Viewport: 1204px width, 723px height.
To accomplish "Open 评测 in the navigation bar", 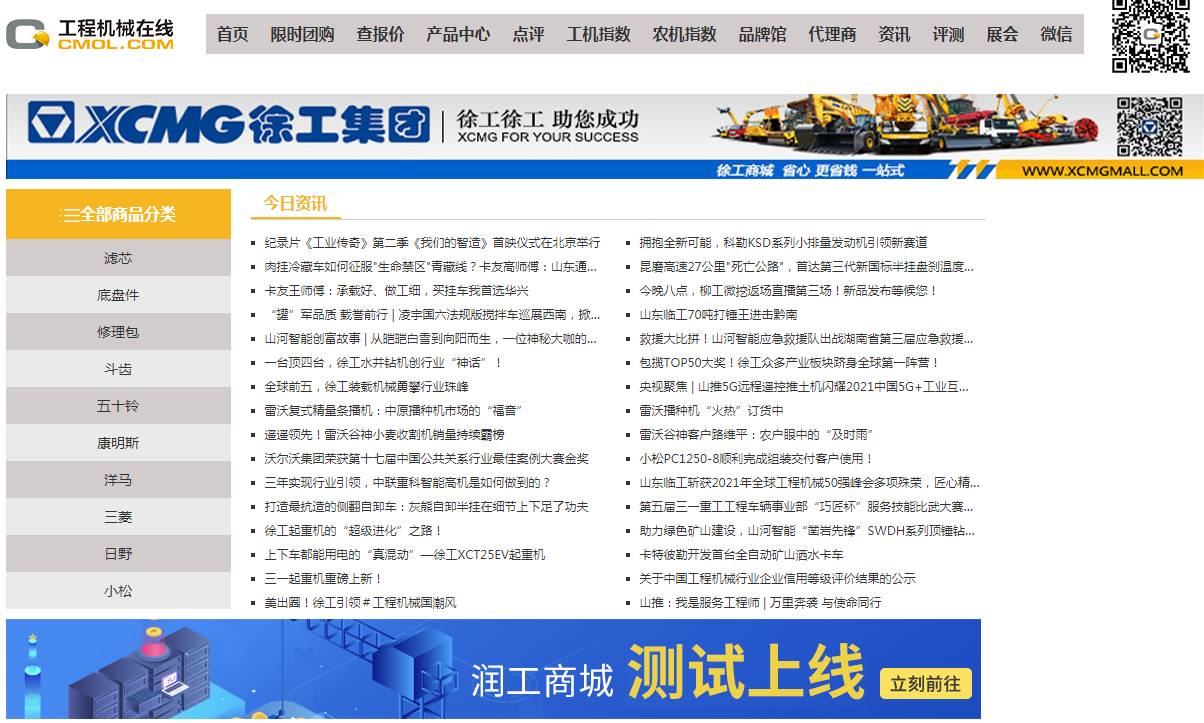I will click(948, 34).
